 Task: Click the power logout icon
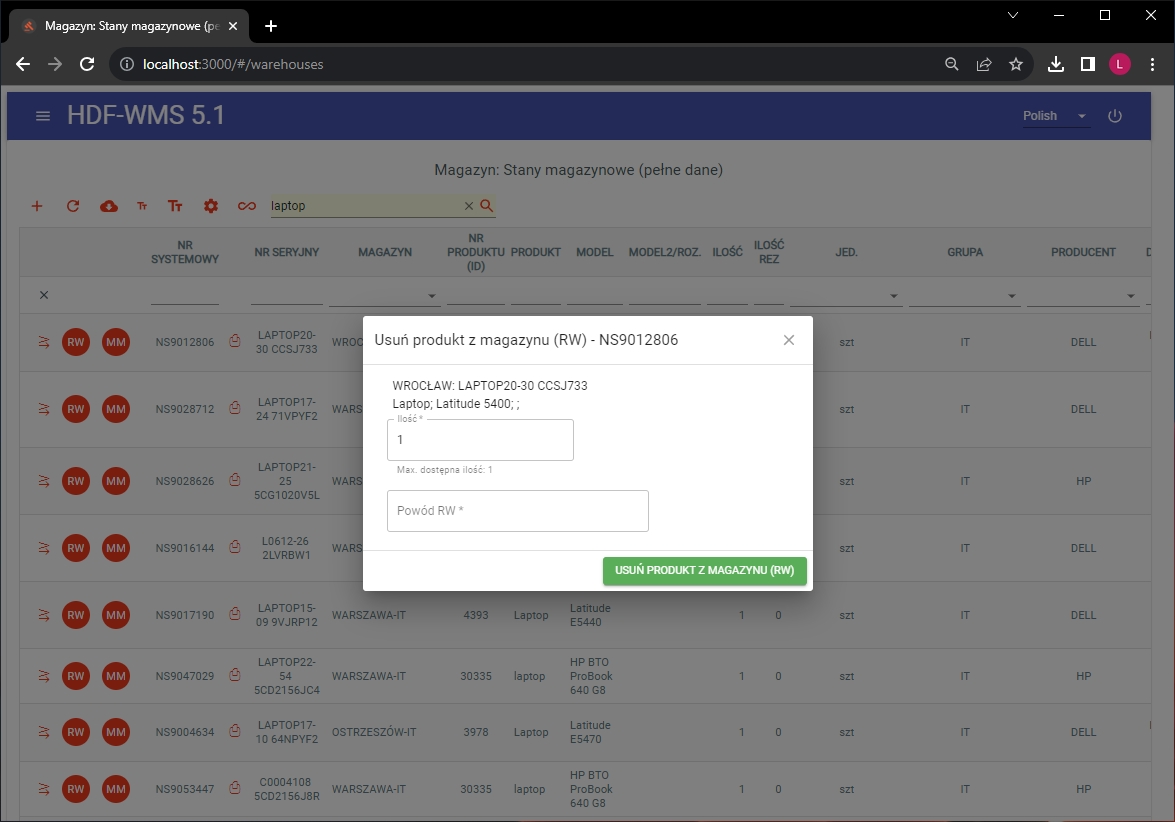(1115, 116)
